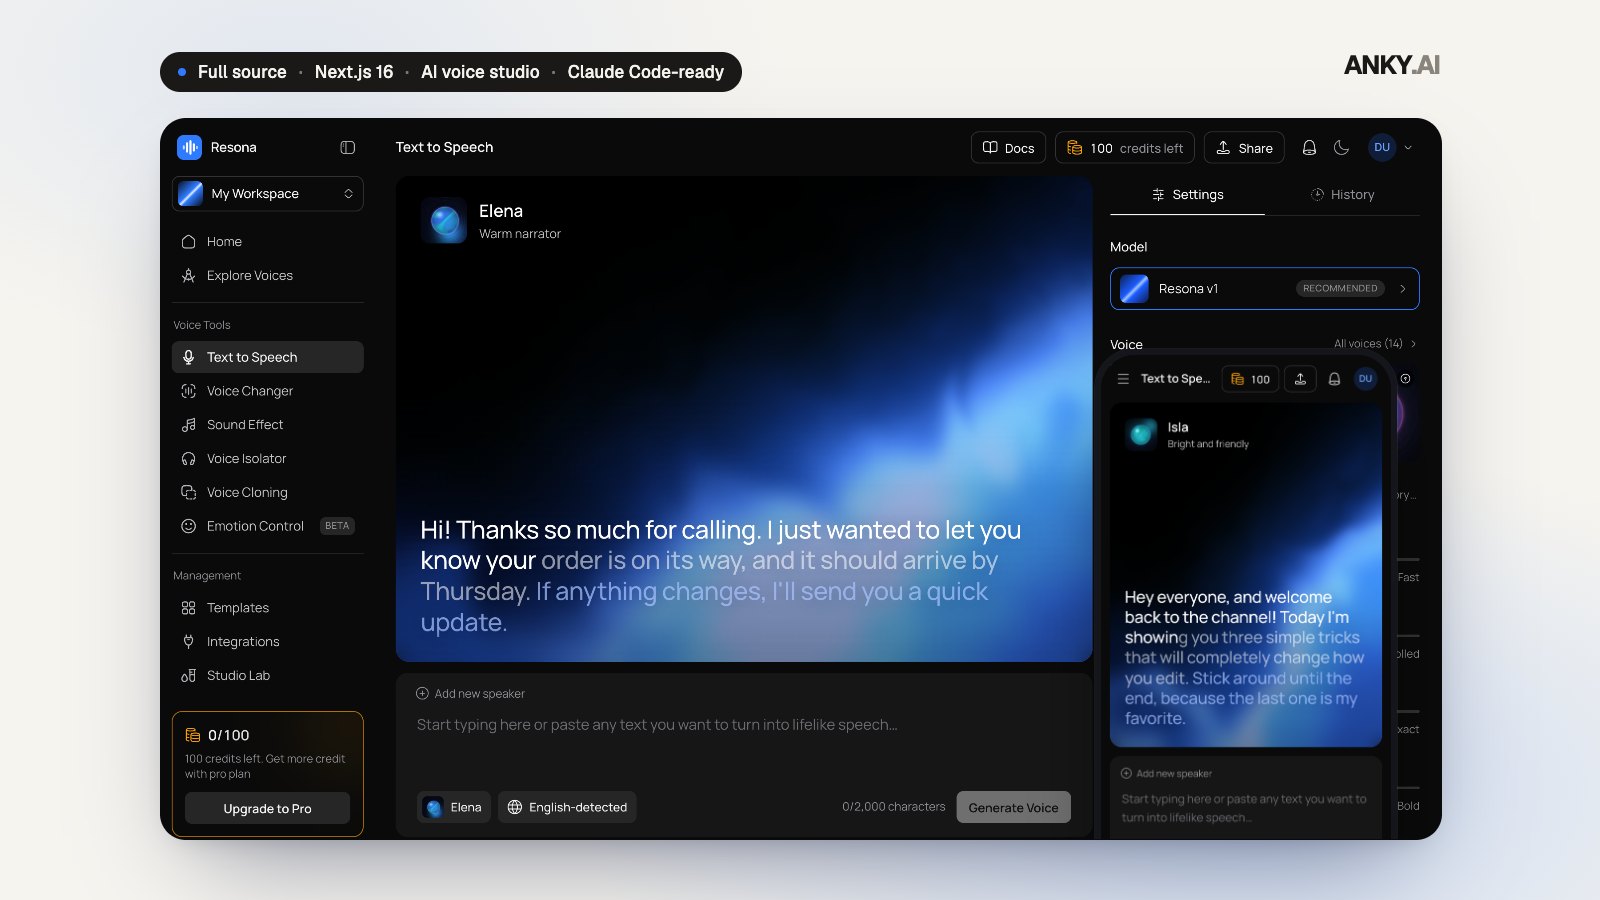This screenshot has width=1600, height=900.
Task: Toggle dark mode with moon icon
Action: coord(1342,148)
